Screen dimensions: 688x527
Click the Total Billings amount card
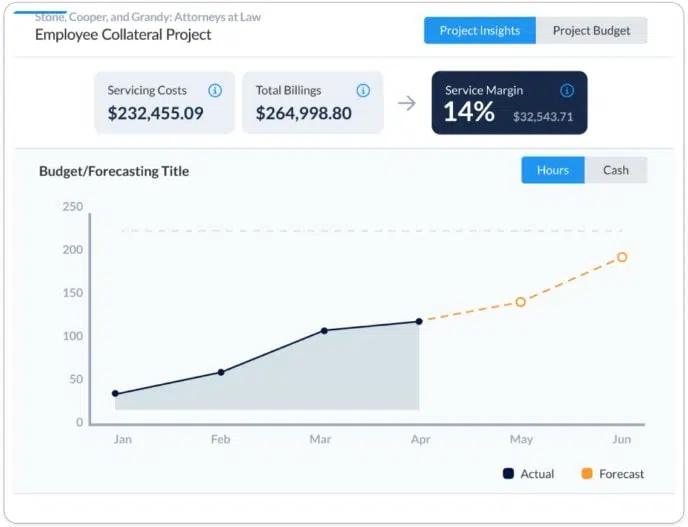click(x=312, y=103)
